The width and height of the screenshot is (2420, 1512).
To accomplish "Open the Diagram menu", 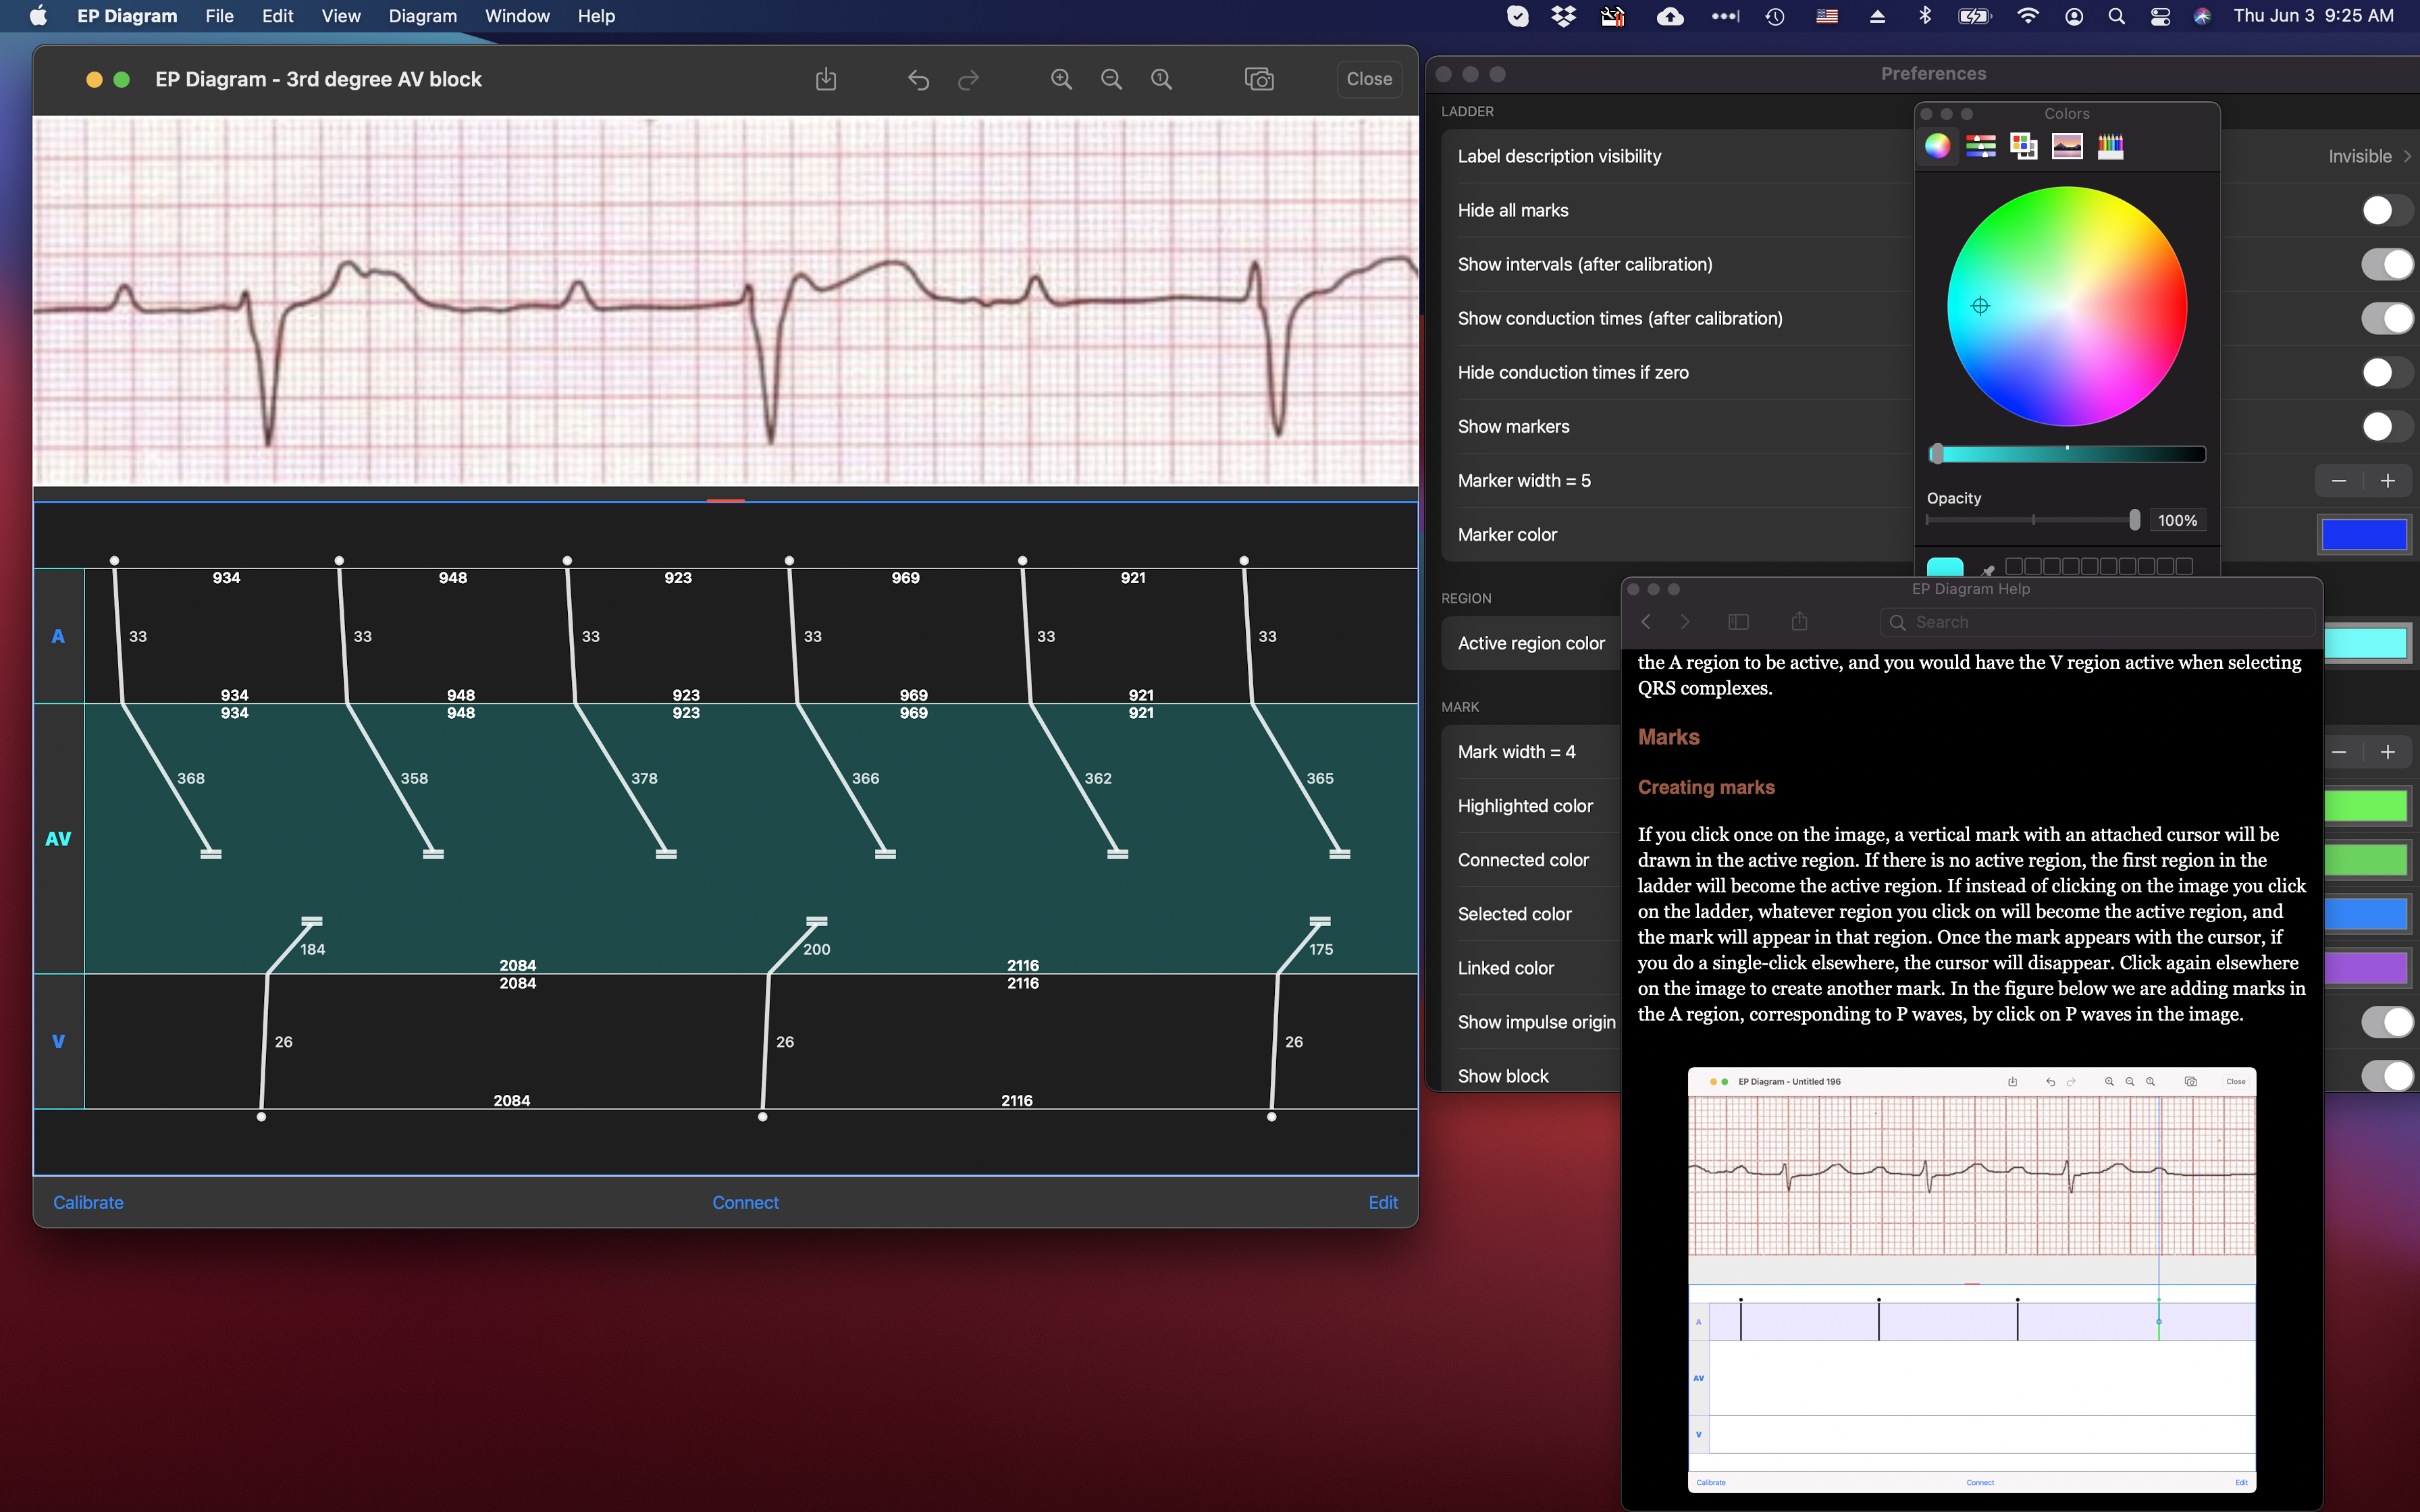I will click(x=422, y=16).
